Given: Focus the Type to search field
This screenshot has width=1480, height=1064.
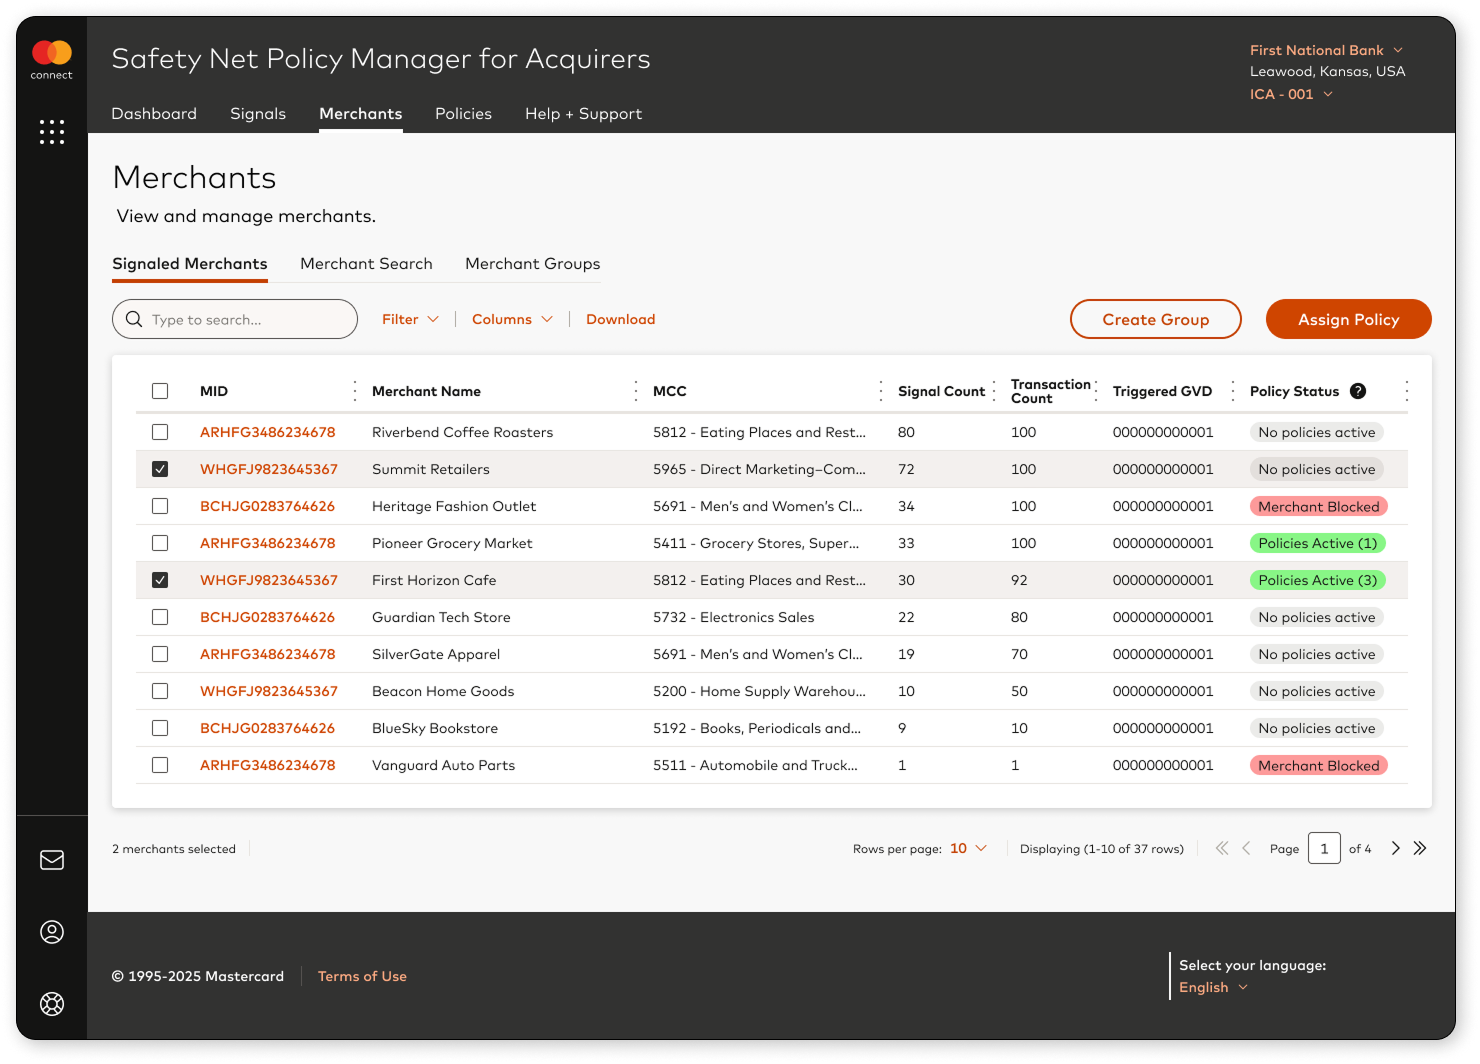Looking at the screenshot, I should pos(235,319).
